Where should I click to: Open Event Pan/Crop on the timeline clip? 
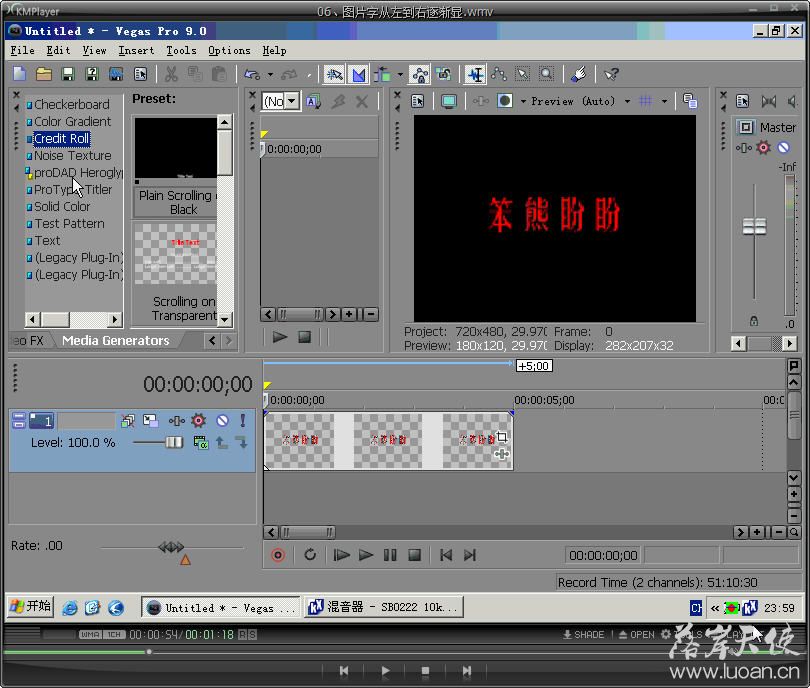pos(502,437)
